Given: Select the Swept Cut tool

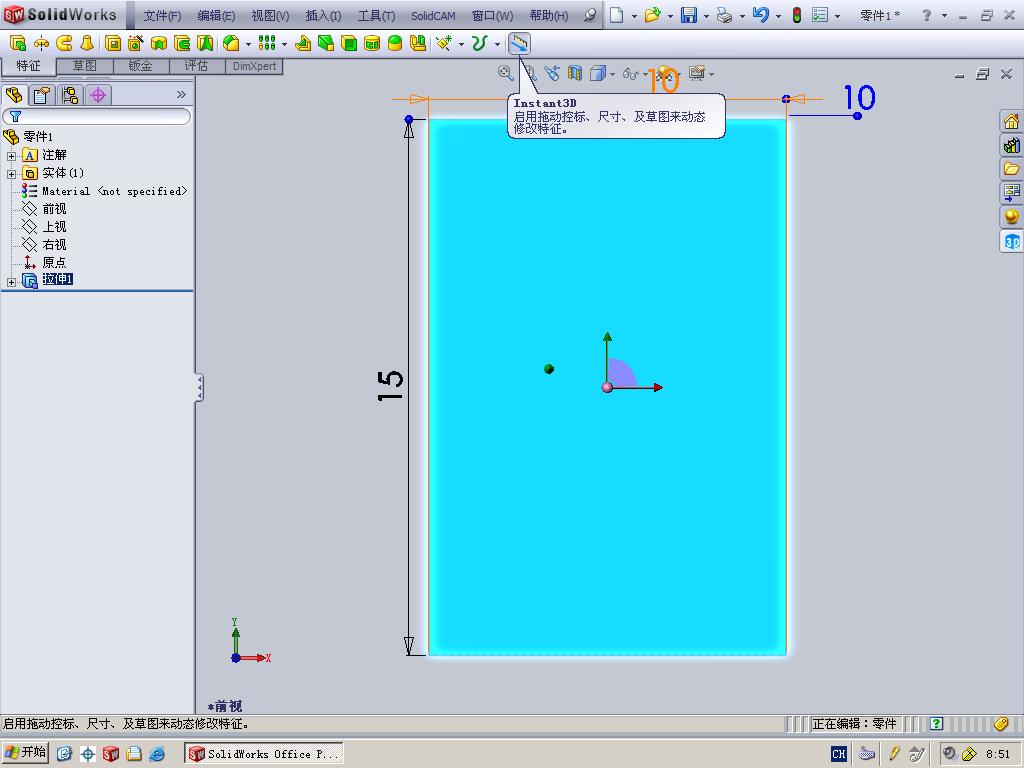Looking at the screenshot, I should [x=182, y=43].
